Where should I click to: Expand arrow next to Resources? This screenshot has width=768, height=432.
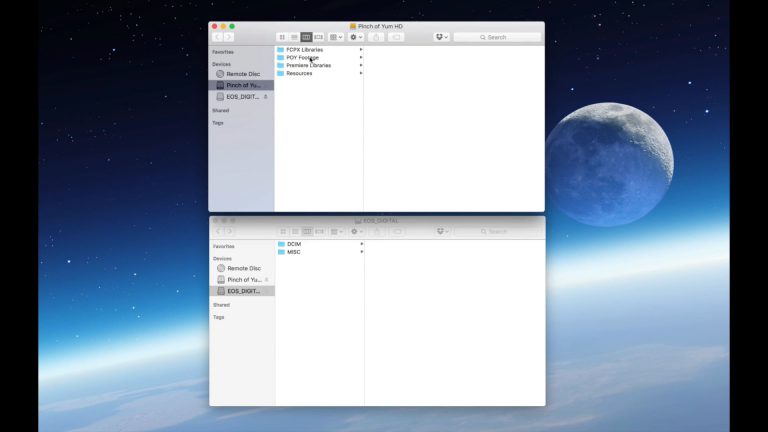click(x=361, y=73)
